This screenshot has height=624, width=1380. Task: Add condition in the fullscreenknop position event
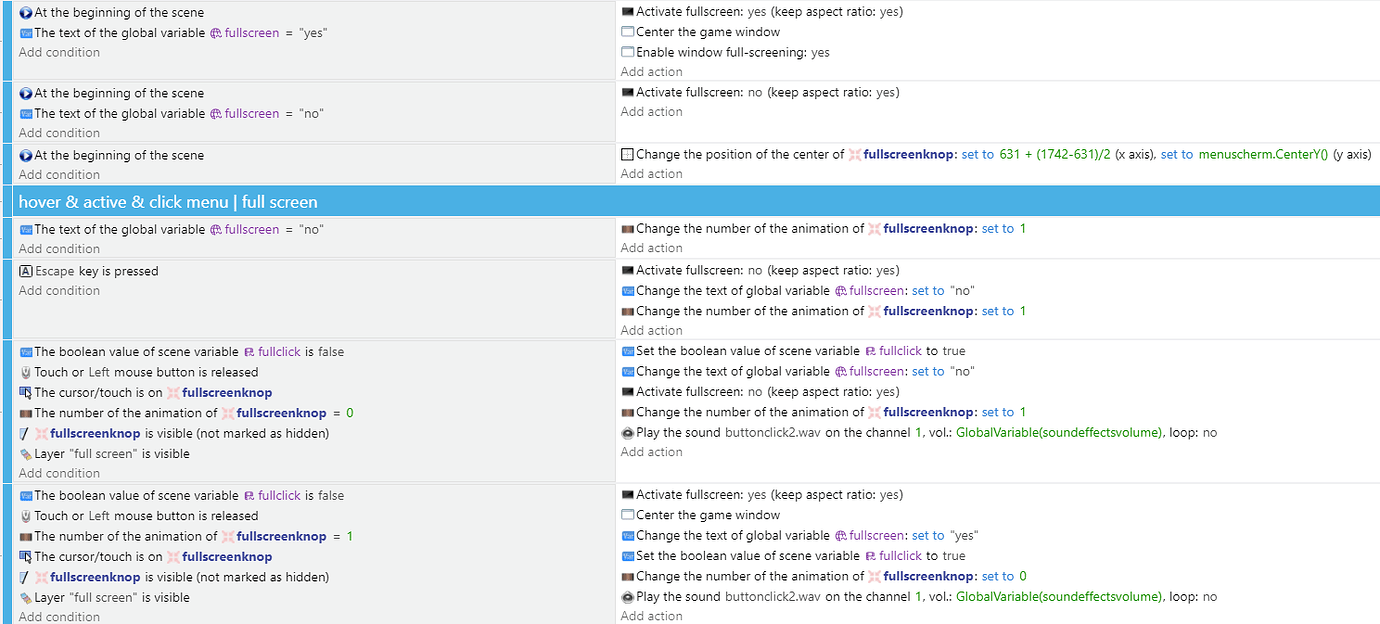pos(59,175)
